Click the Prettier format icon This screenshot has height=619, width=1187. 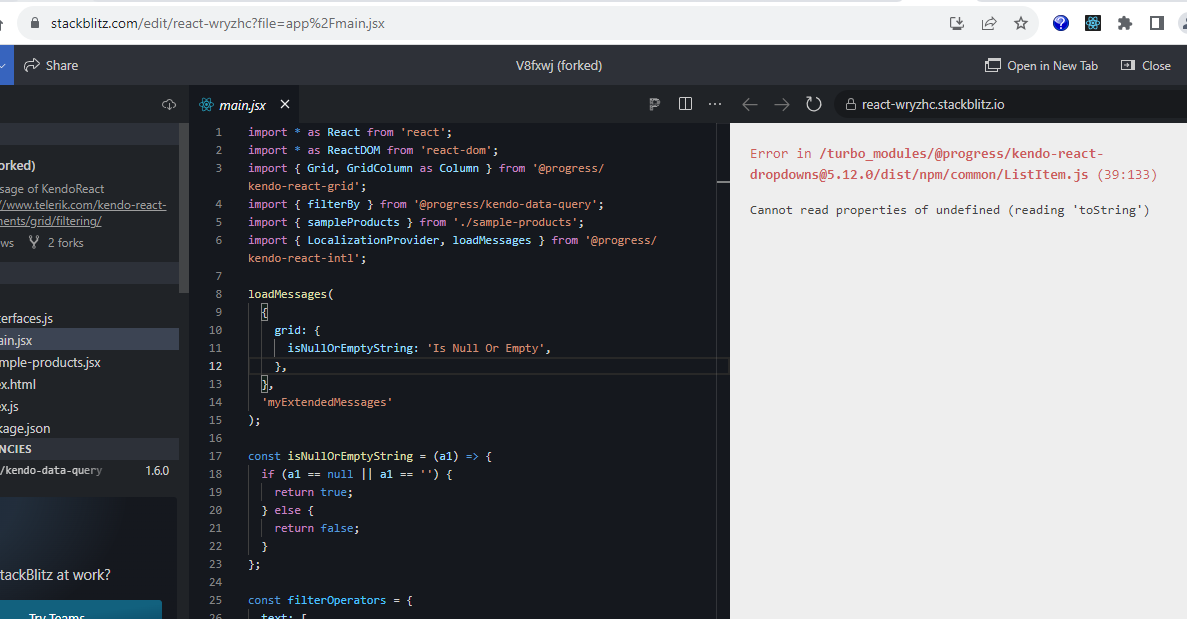tap(654, 104)
